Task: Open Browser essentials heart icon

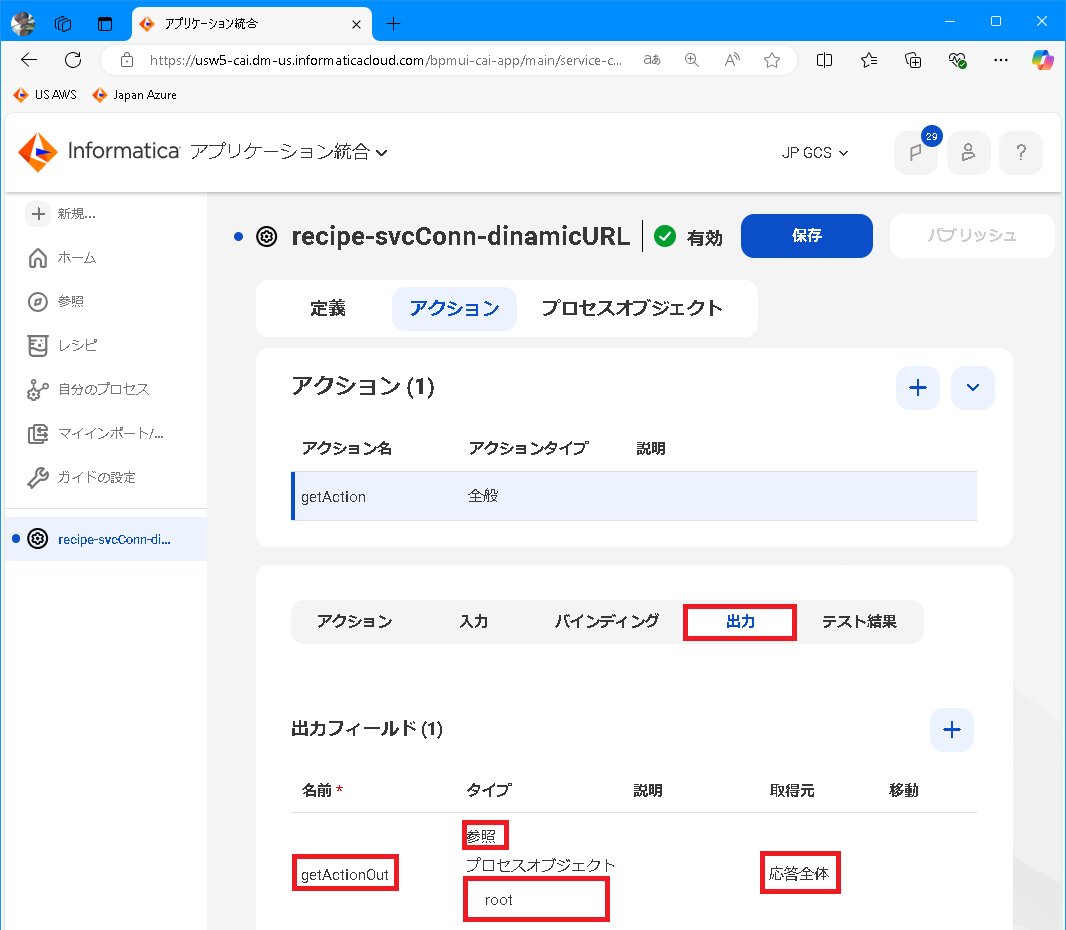Action: point(957,61)
